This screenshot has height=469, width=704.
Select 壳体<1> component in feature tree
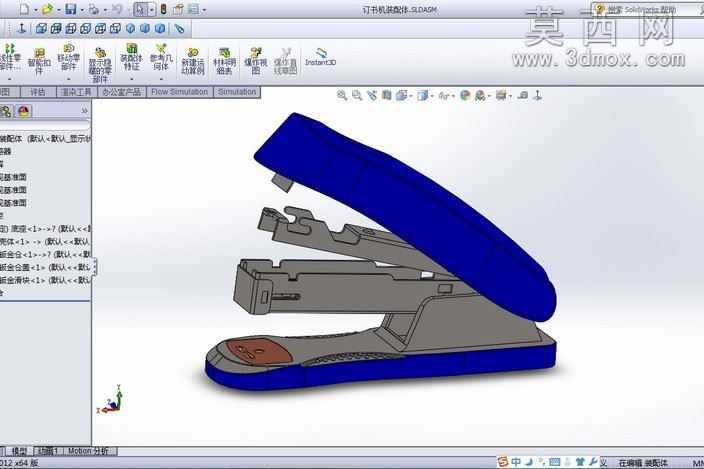click(45, 241)
